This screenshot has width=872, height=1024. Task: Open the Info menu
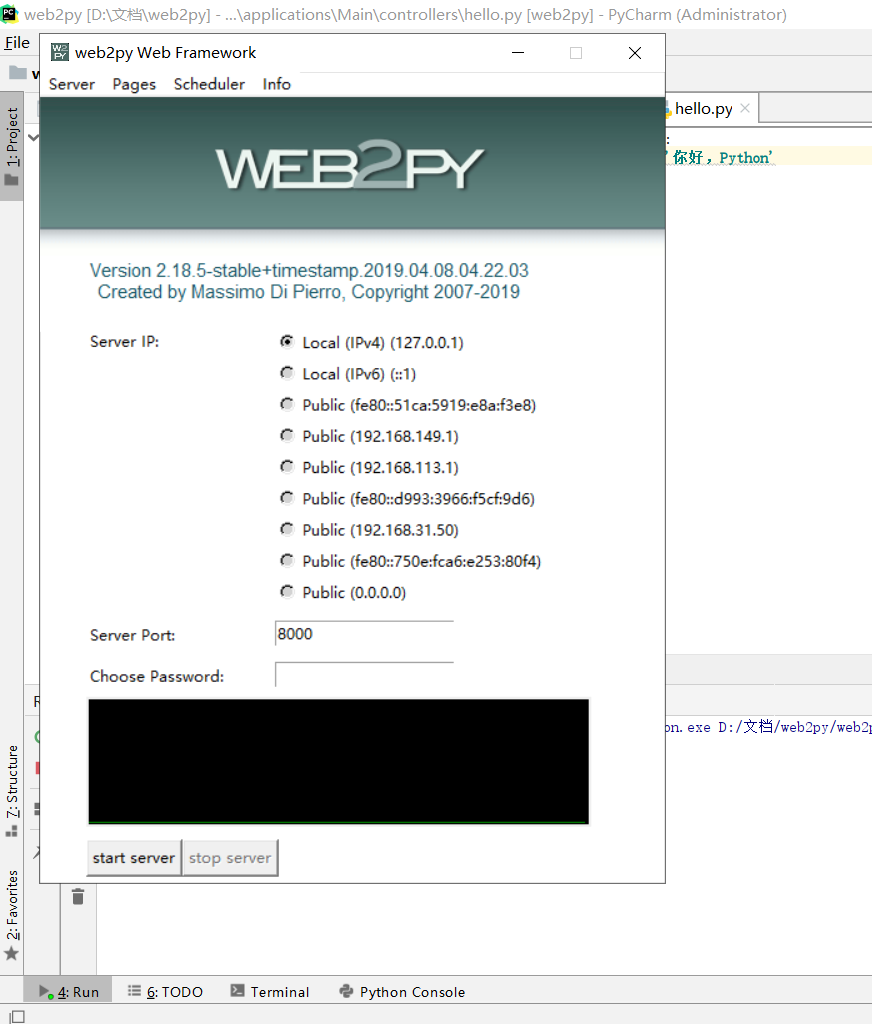point(277,84)
